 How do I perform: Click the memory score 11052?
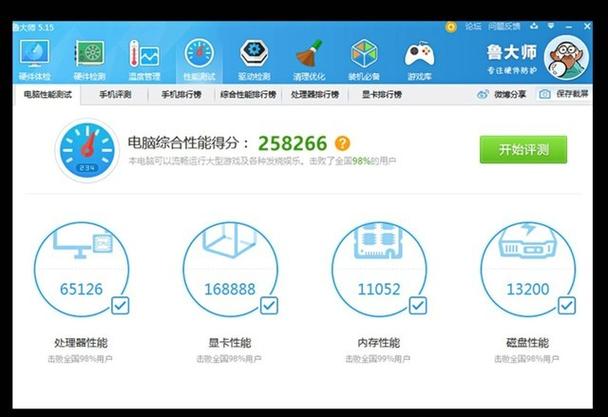378,289
